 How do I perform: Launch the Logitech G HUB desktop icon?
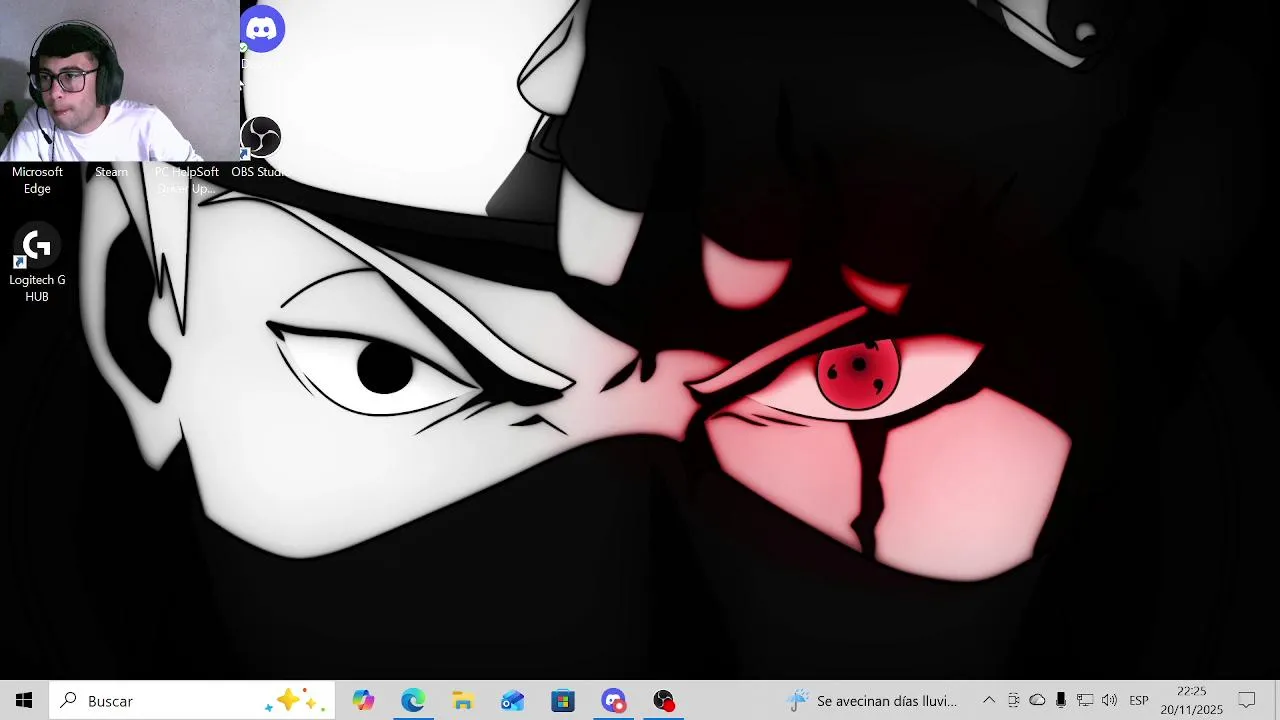pyautogui.click(x=37, y=246)
